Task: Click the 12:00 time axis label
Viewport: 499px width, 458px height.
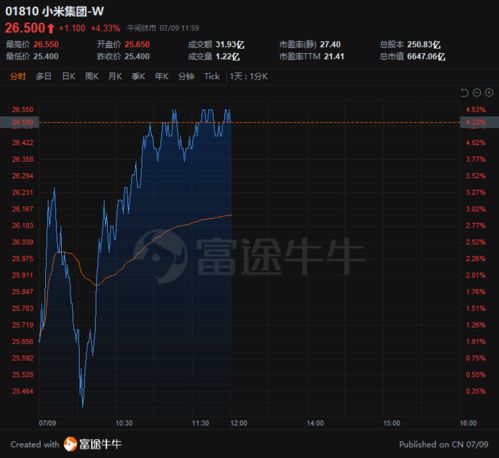Action: tap(239, 423)
